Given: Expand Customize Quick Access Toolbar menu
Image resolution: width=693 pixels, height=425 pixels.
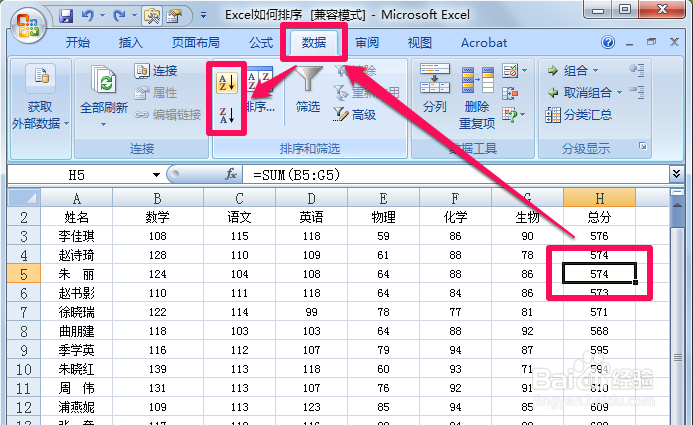Looking at the screenshot, I should tap(203, 16).
